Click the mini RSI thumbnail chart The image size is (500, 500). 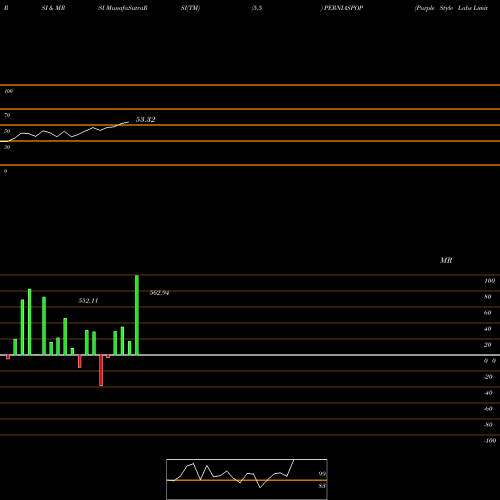247,479
